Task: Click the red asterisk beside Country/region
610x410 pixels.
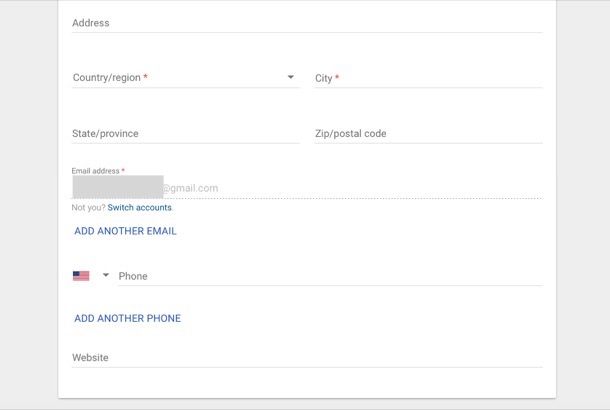Action: (x=145, y=76)
